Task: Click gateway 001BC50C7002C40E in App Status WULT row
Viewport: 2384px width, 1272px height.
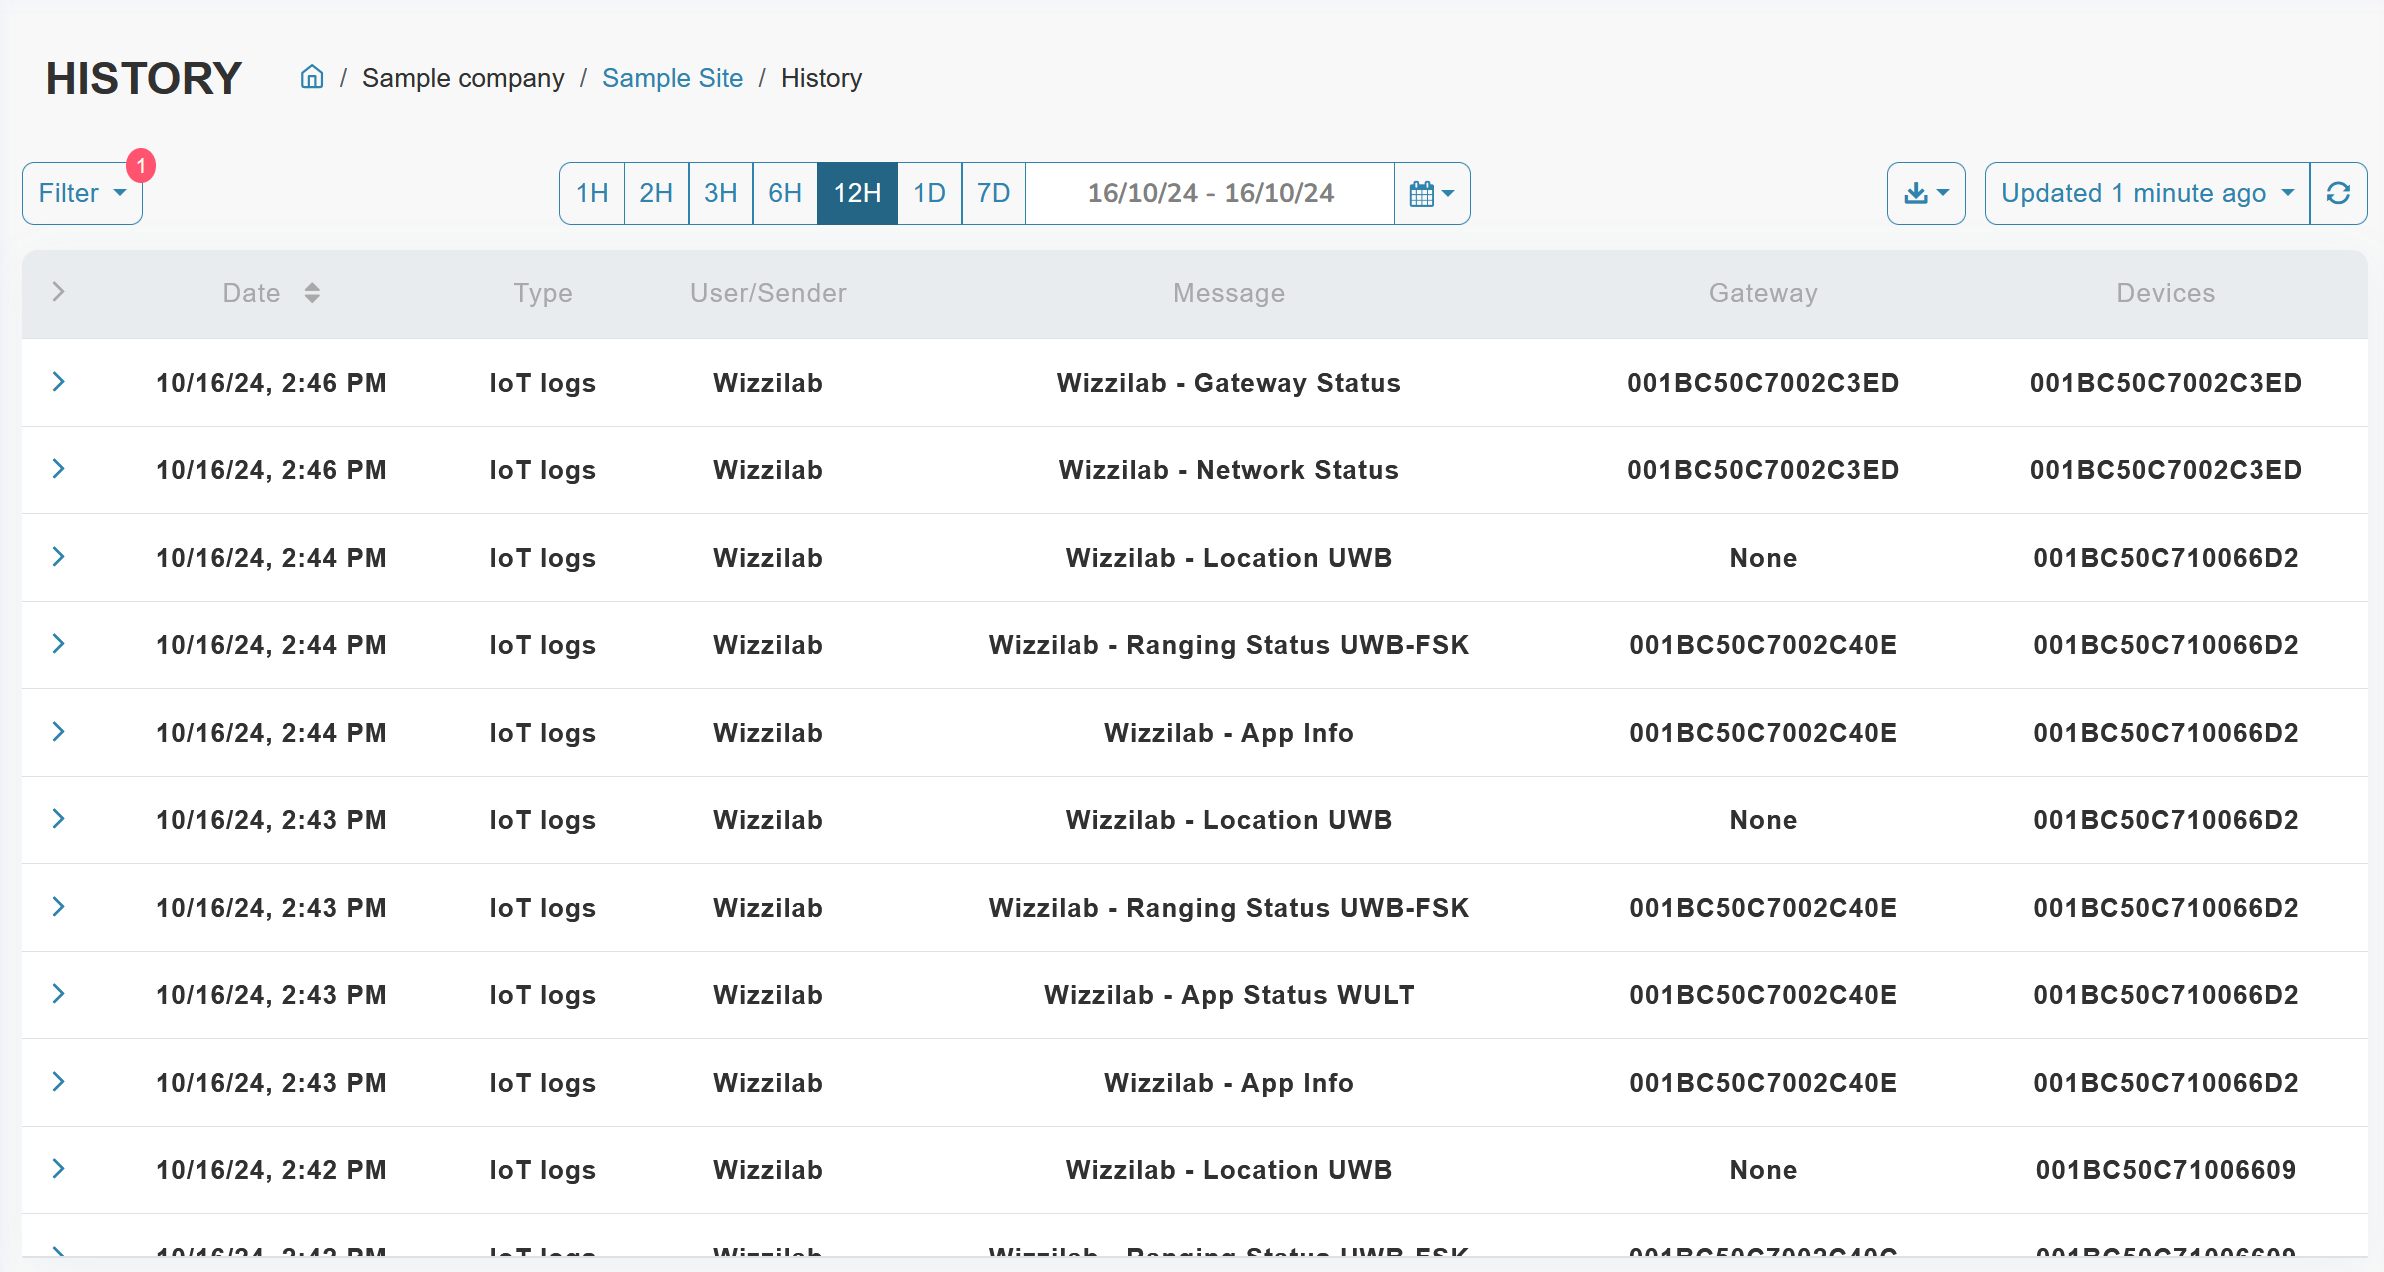Action: coord(1763,995)
